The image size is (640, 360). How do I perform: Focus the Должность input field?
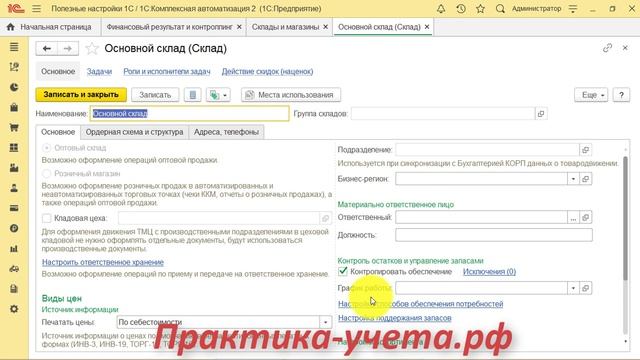pyautogui.click(x=494, y=235)
